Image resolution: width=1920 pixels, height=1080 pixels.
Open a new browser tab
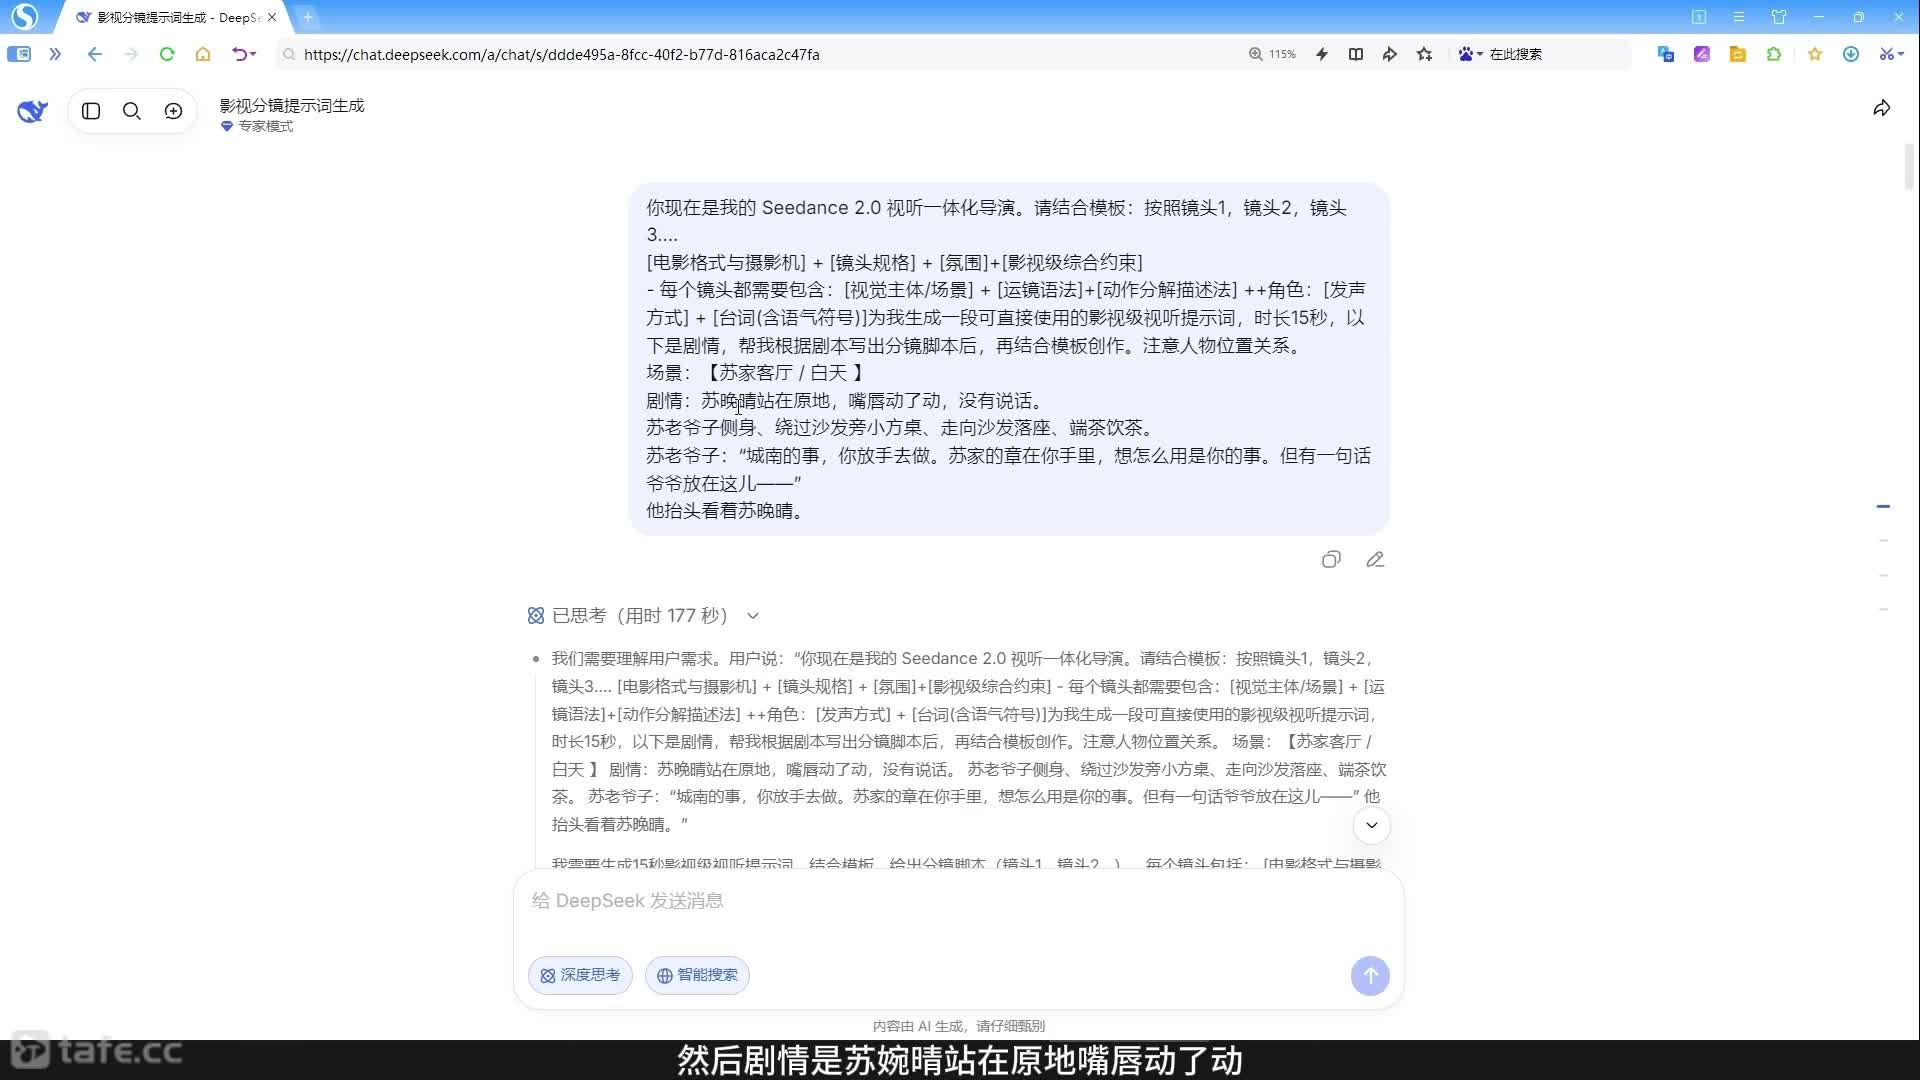tap(308, 17)
